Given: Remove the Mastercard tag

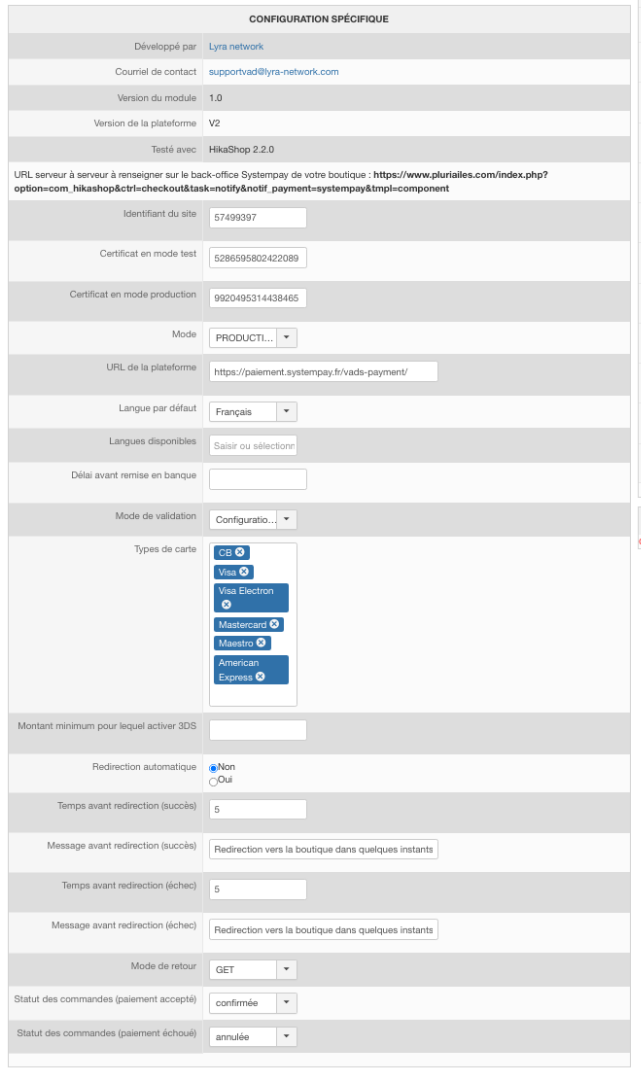Looking at the screenshot, I should click(275, 624).
